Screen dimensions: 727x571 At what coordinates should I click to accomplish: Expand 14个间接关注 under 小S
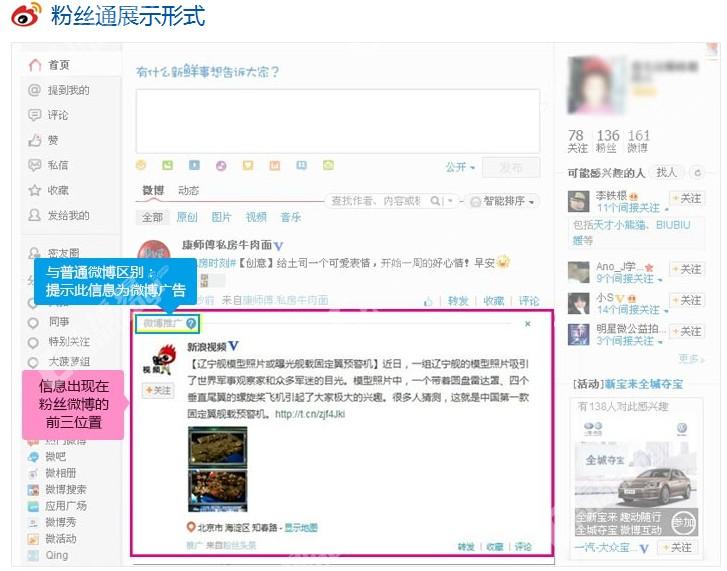click(632, 310)
